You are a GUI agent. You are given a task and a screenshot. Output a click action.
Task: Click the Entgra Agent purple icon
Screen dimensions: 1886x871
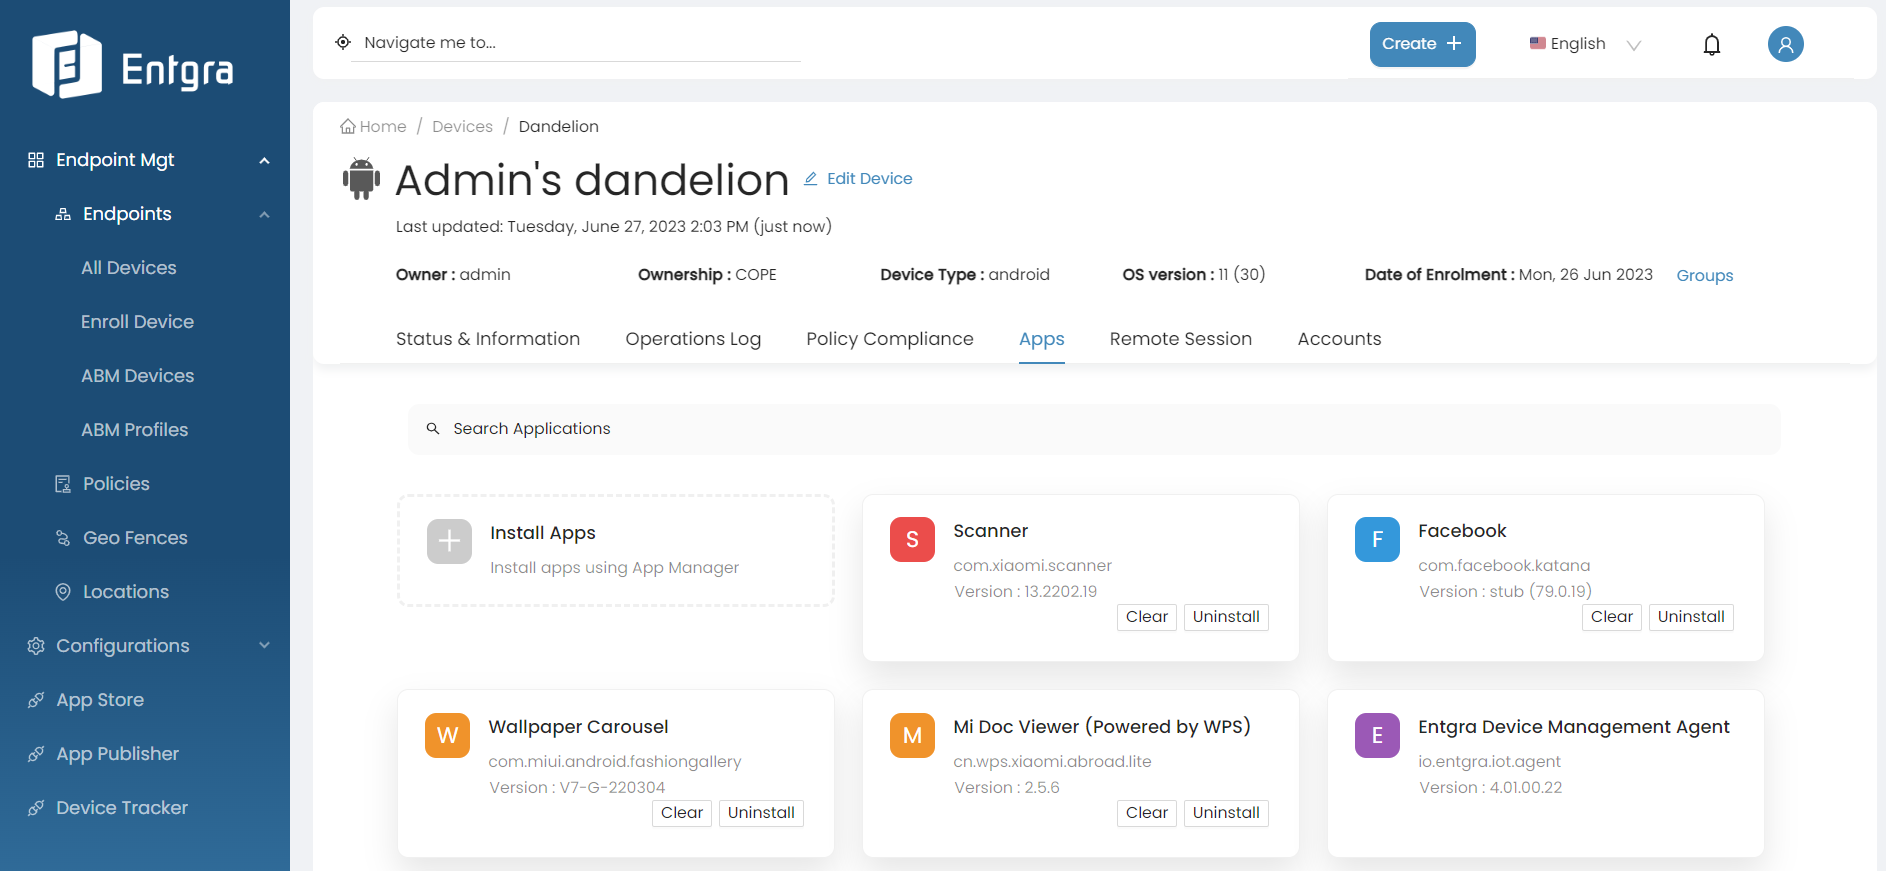pos(1377,736)
